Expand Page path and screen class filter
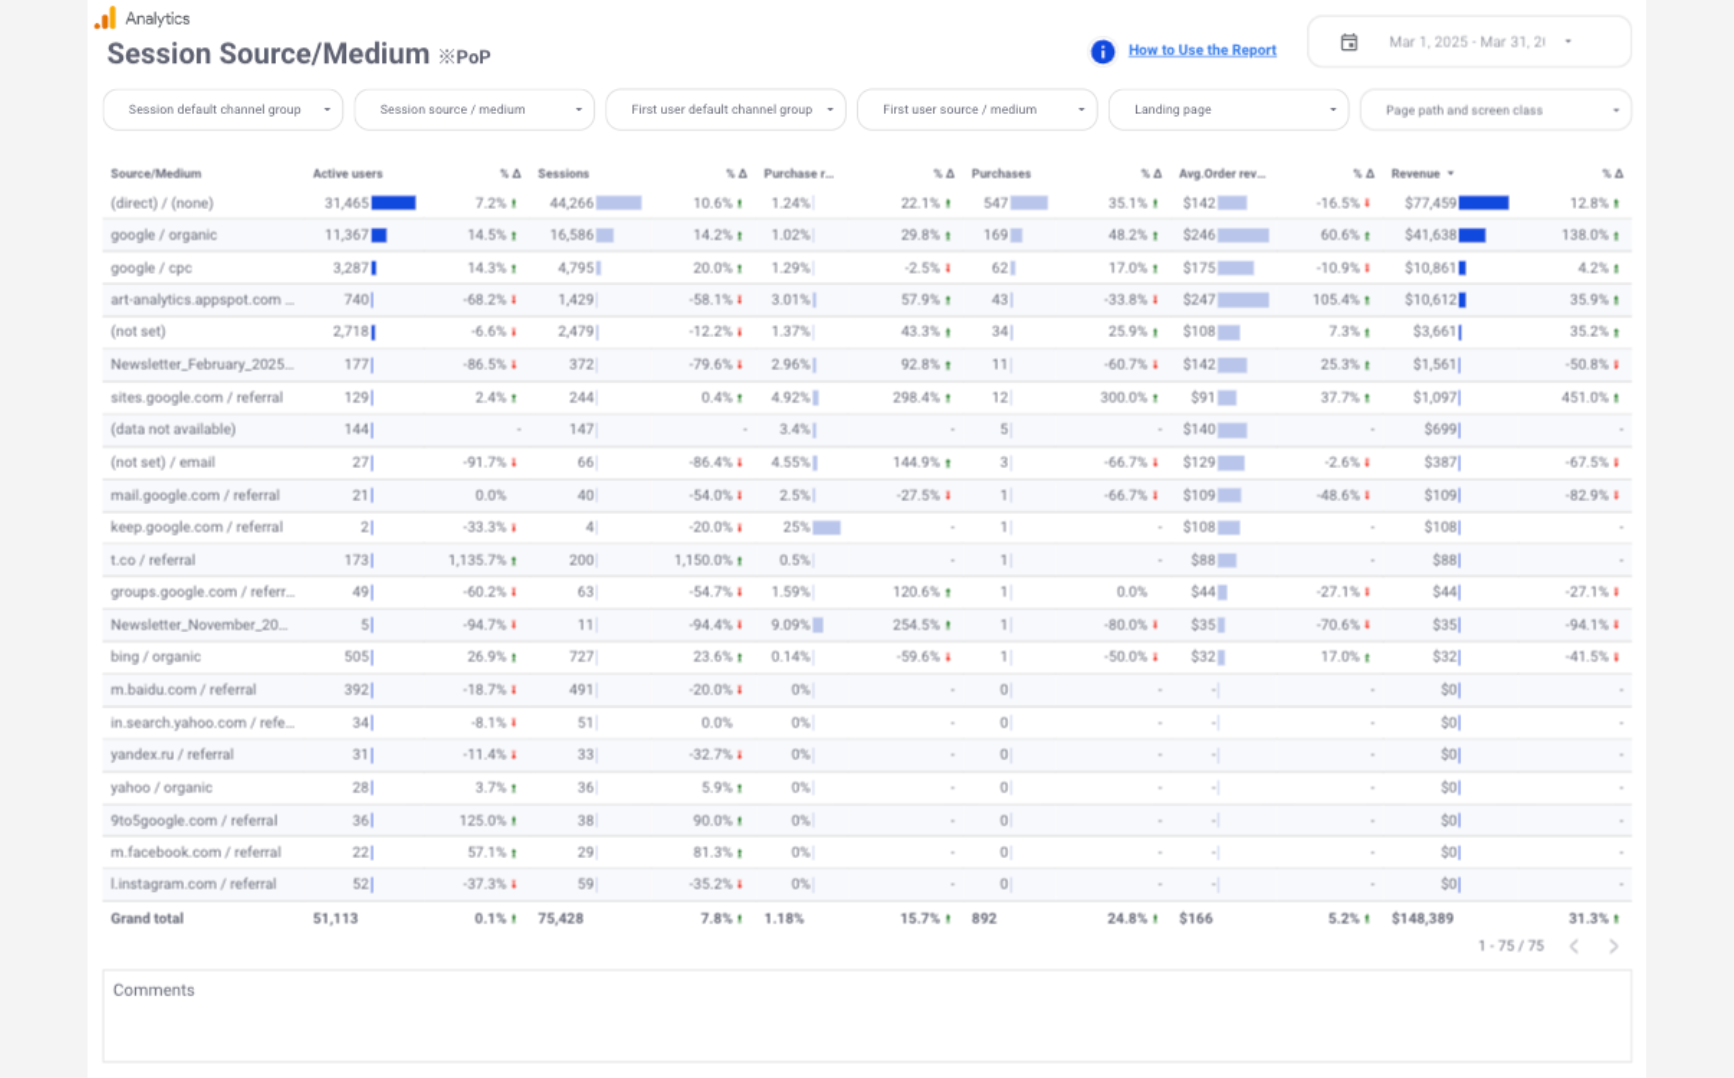Screen dimensions: 1734x1078 1495,110
